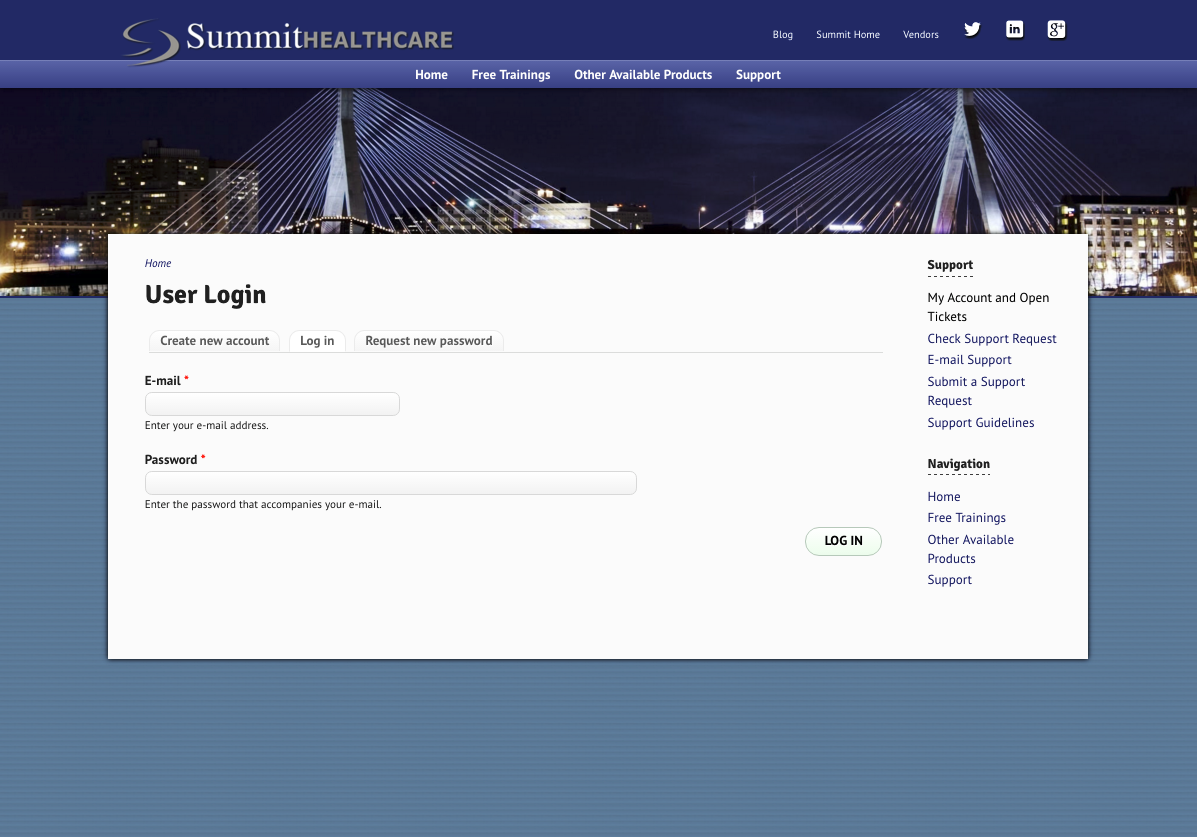Open Summit Healthcare's LinkedIn page
The height and width of the screenshot is (837, 1197).
point(1014,29)
